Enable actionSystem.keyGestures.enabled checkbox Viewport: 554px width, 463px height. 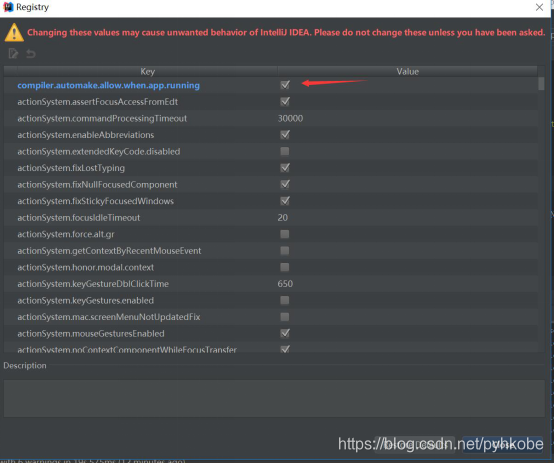click(x=285, y=300)
